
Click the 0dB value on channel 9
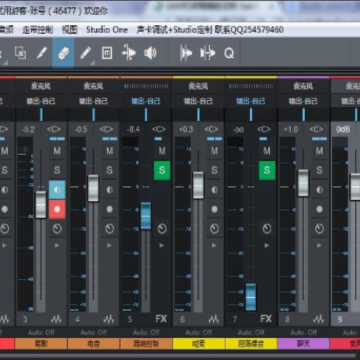pos(343,129)
